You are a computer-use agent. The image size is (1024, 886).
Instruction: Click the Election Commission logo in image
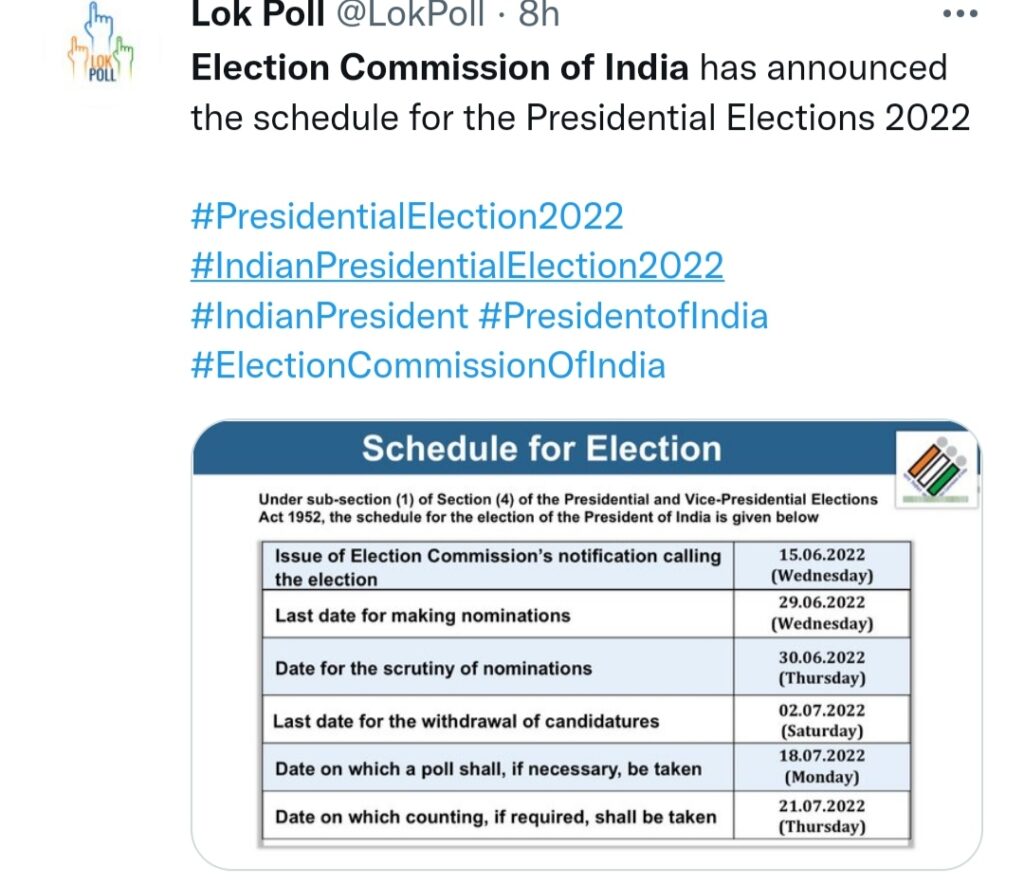coord(936,469)
